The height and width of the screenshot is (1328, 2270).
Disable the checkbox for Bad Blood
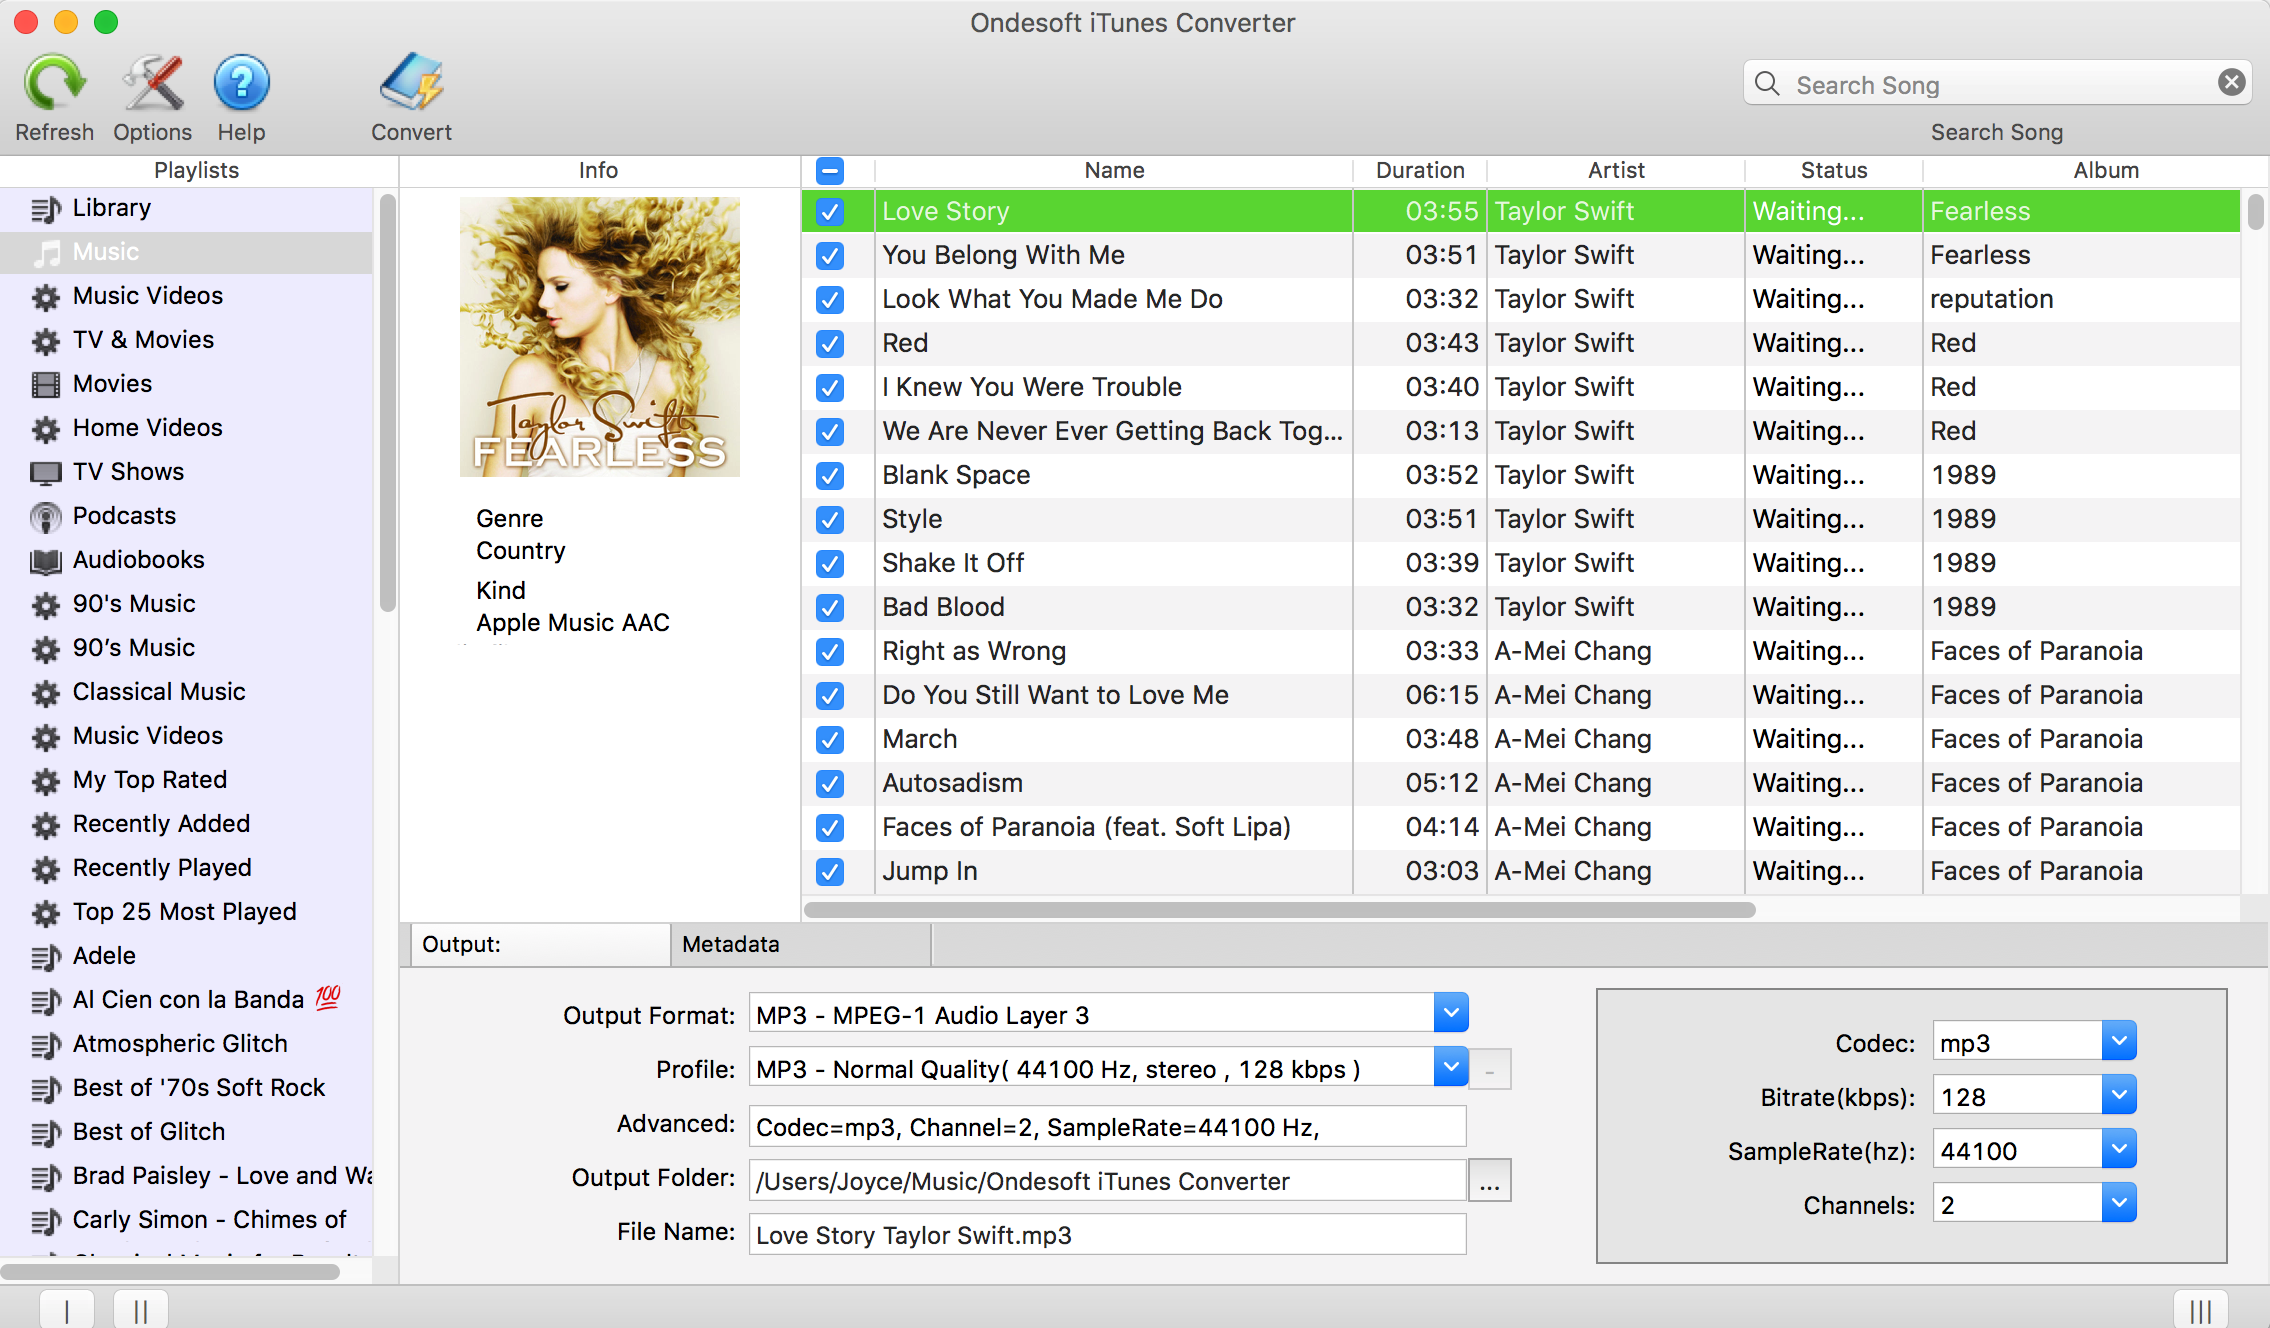click(830, 606)
